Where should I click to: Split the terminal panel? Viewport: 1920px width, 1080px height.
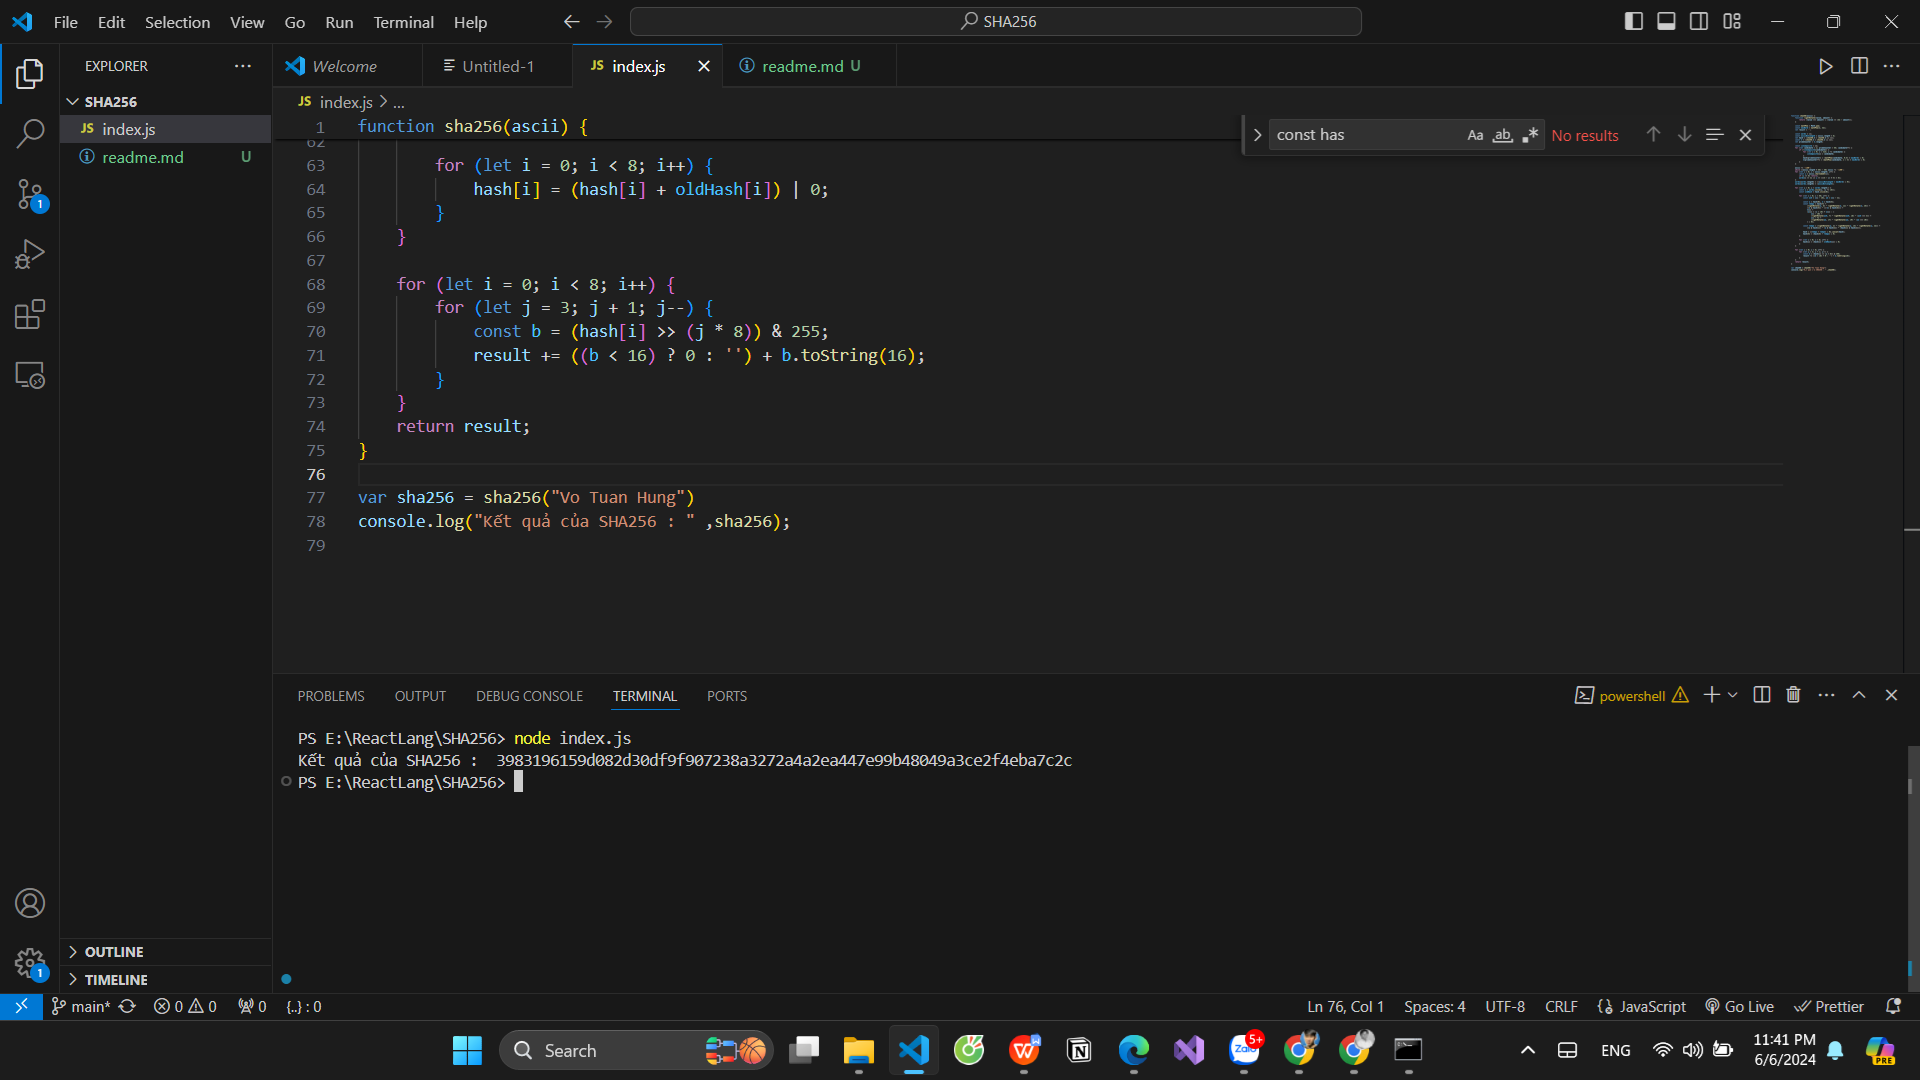[x=1762, y=695]
